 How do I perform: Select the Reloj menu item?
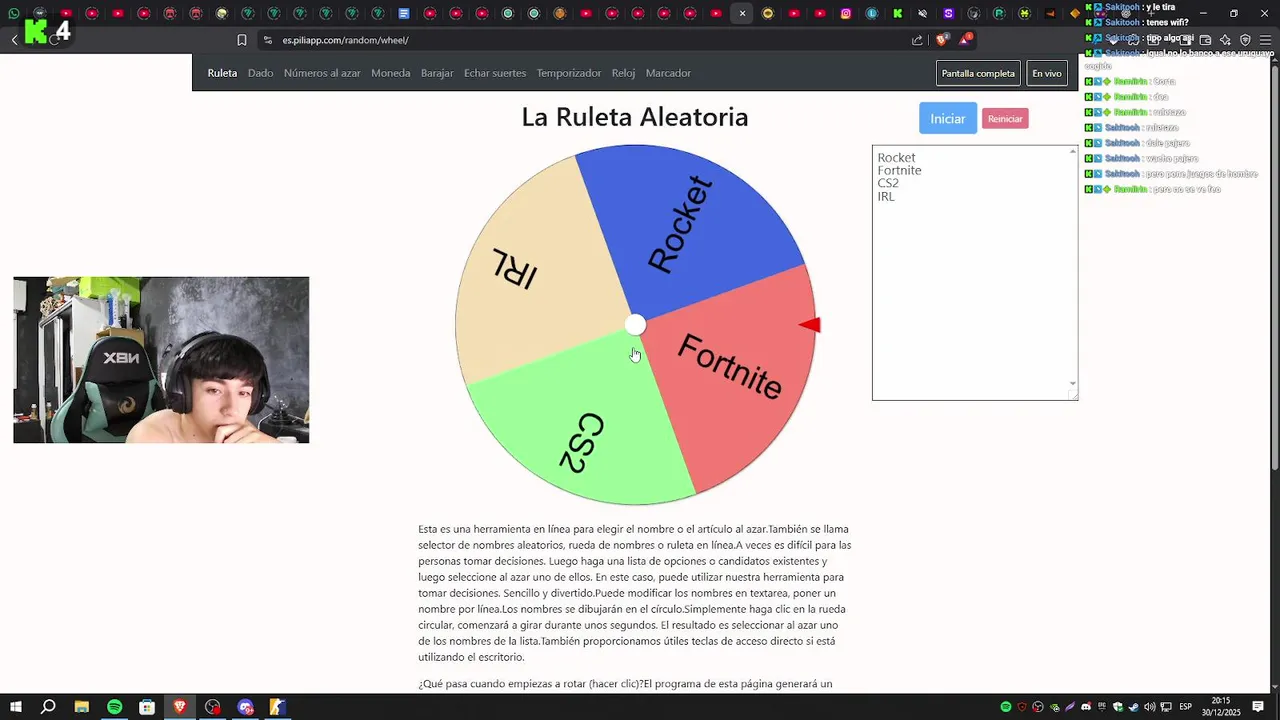click(x=623, y=73)
